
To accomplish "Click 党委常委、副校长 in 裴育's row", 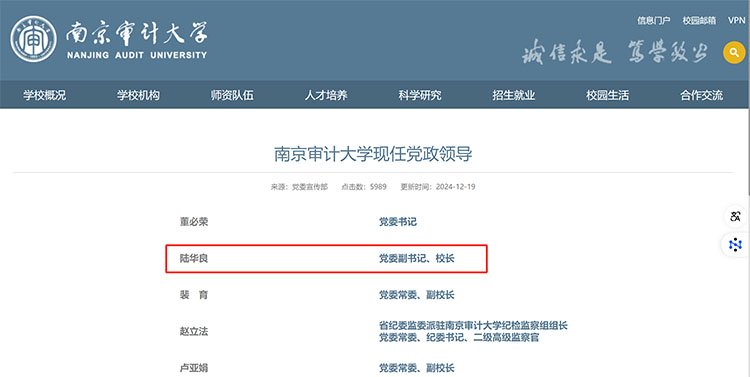I will point(417,295).
